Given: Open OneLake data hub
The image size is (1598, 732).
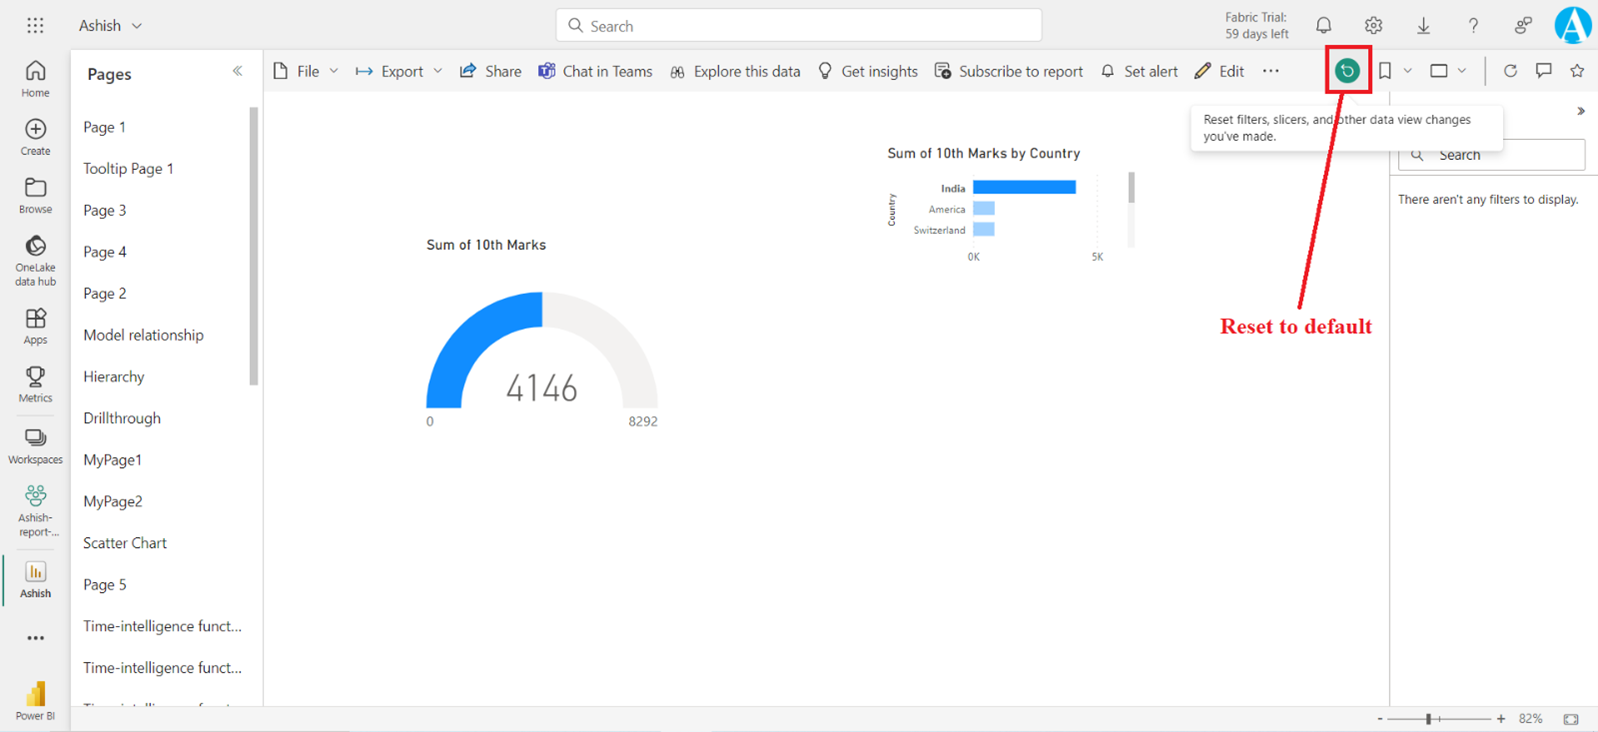Looking at the screenshot, I should (x=35, y=260).
